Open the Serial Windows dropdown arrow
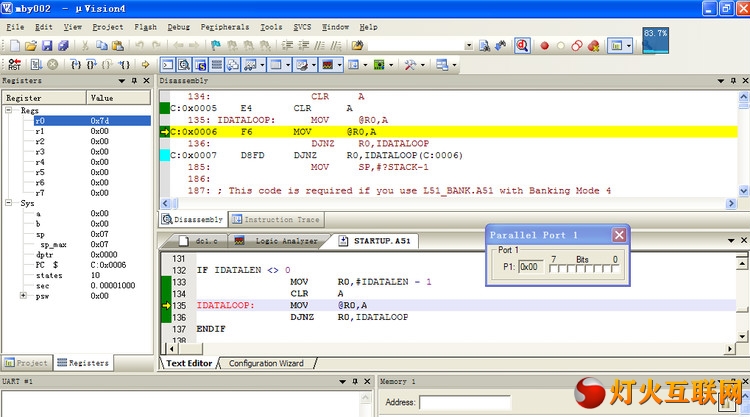This screenshot has width=750, height=417. tap(314, 65)
